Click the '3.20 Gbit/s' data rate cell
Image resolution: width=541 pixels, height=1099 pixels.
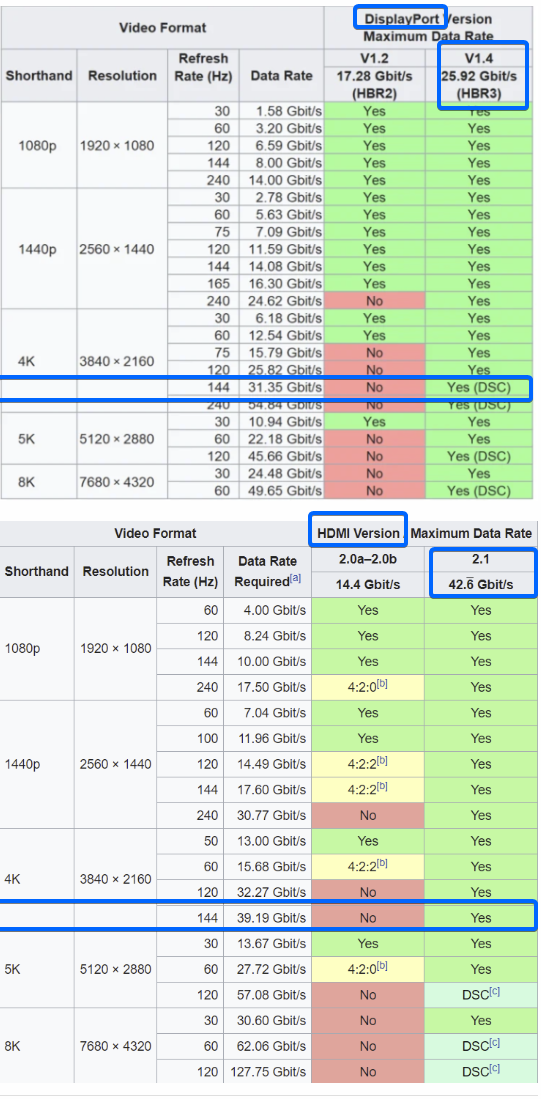[281, 128]
